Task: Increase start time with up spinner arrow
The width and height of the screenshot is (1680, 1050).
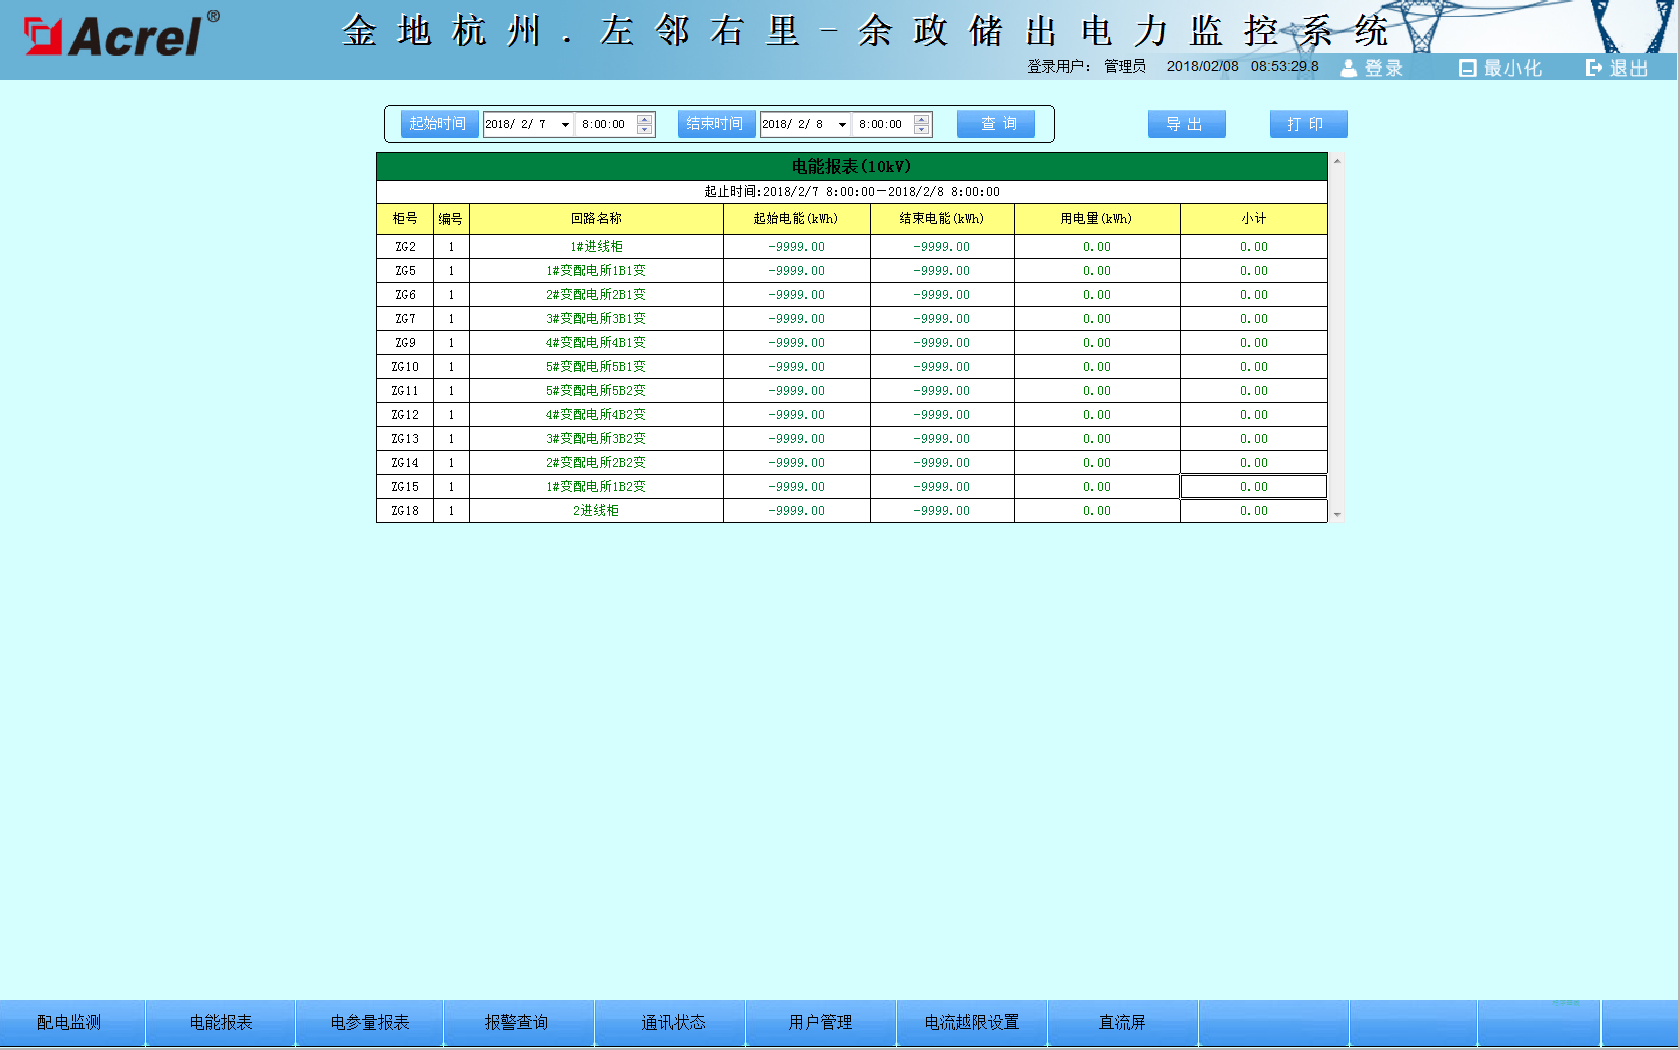Action: tap(645, 119)
